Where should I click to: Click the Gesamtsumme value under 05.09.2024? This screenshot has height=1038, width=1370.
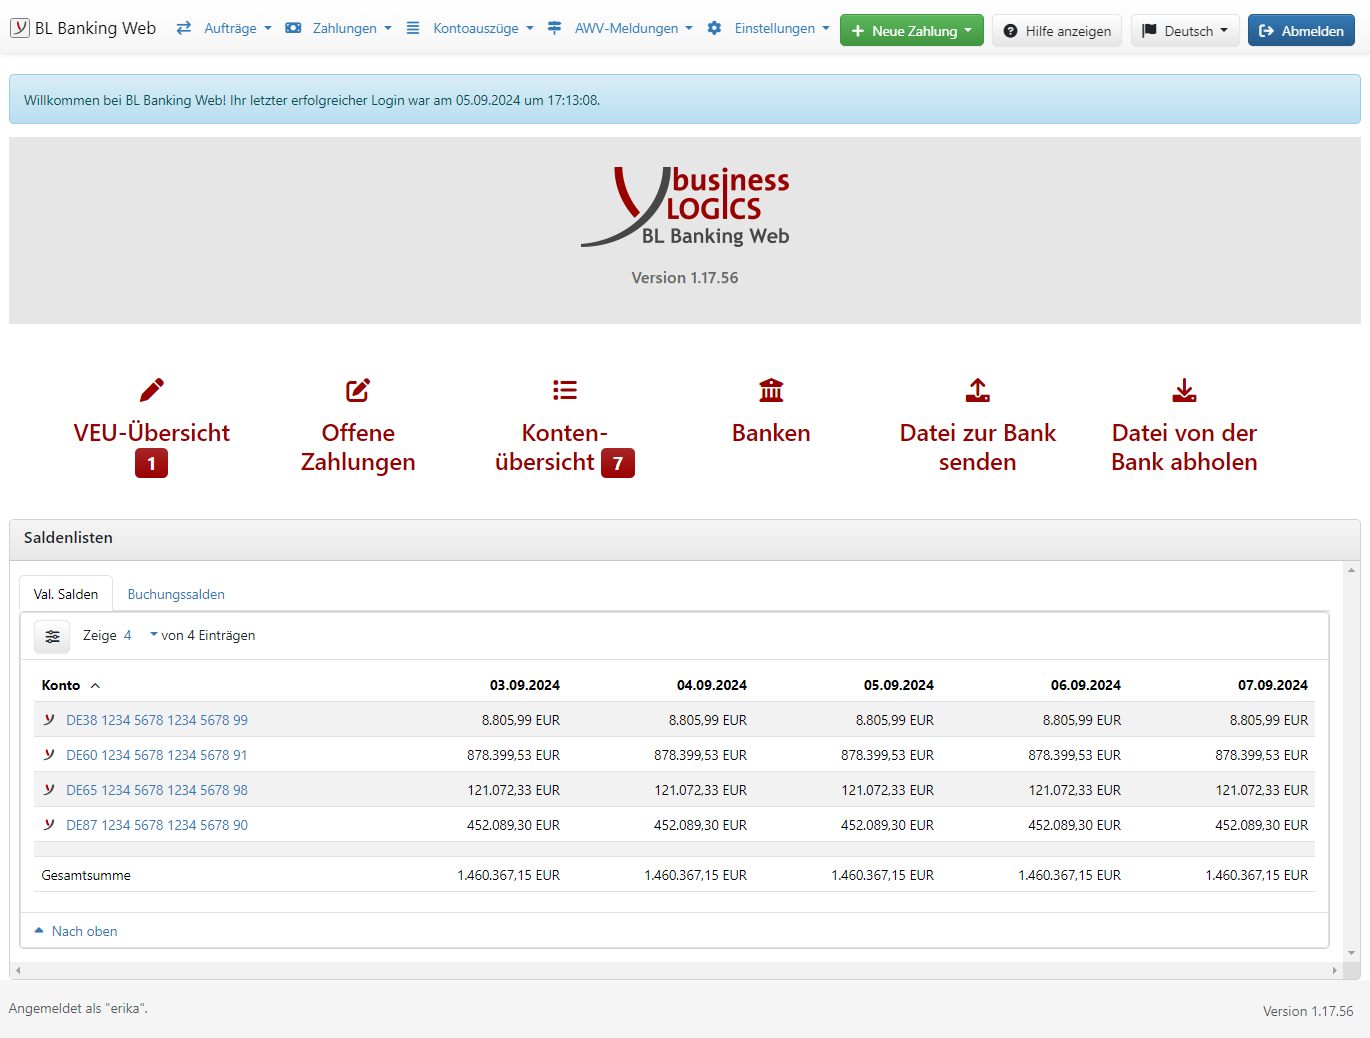click(882, 875)
